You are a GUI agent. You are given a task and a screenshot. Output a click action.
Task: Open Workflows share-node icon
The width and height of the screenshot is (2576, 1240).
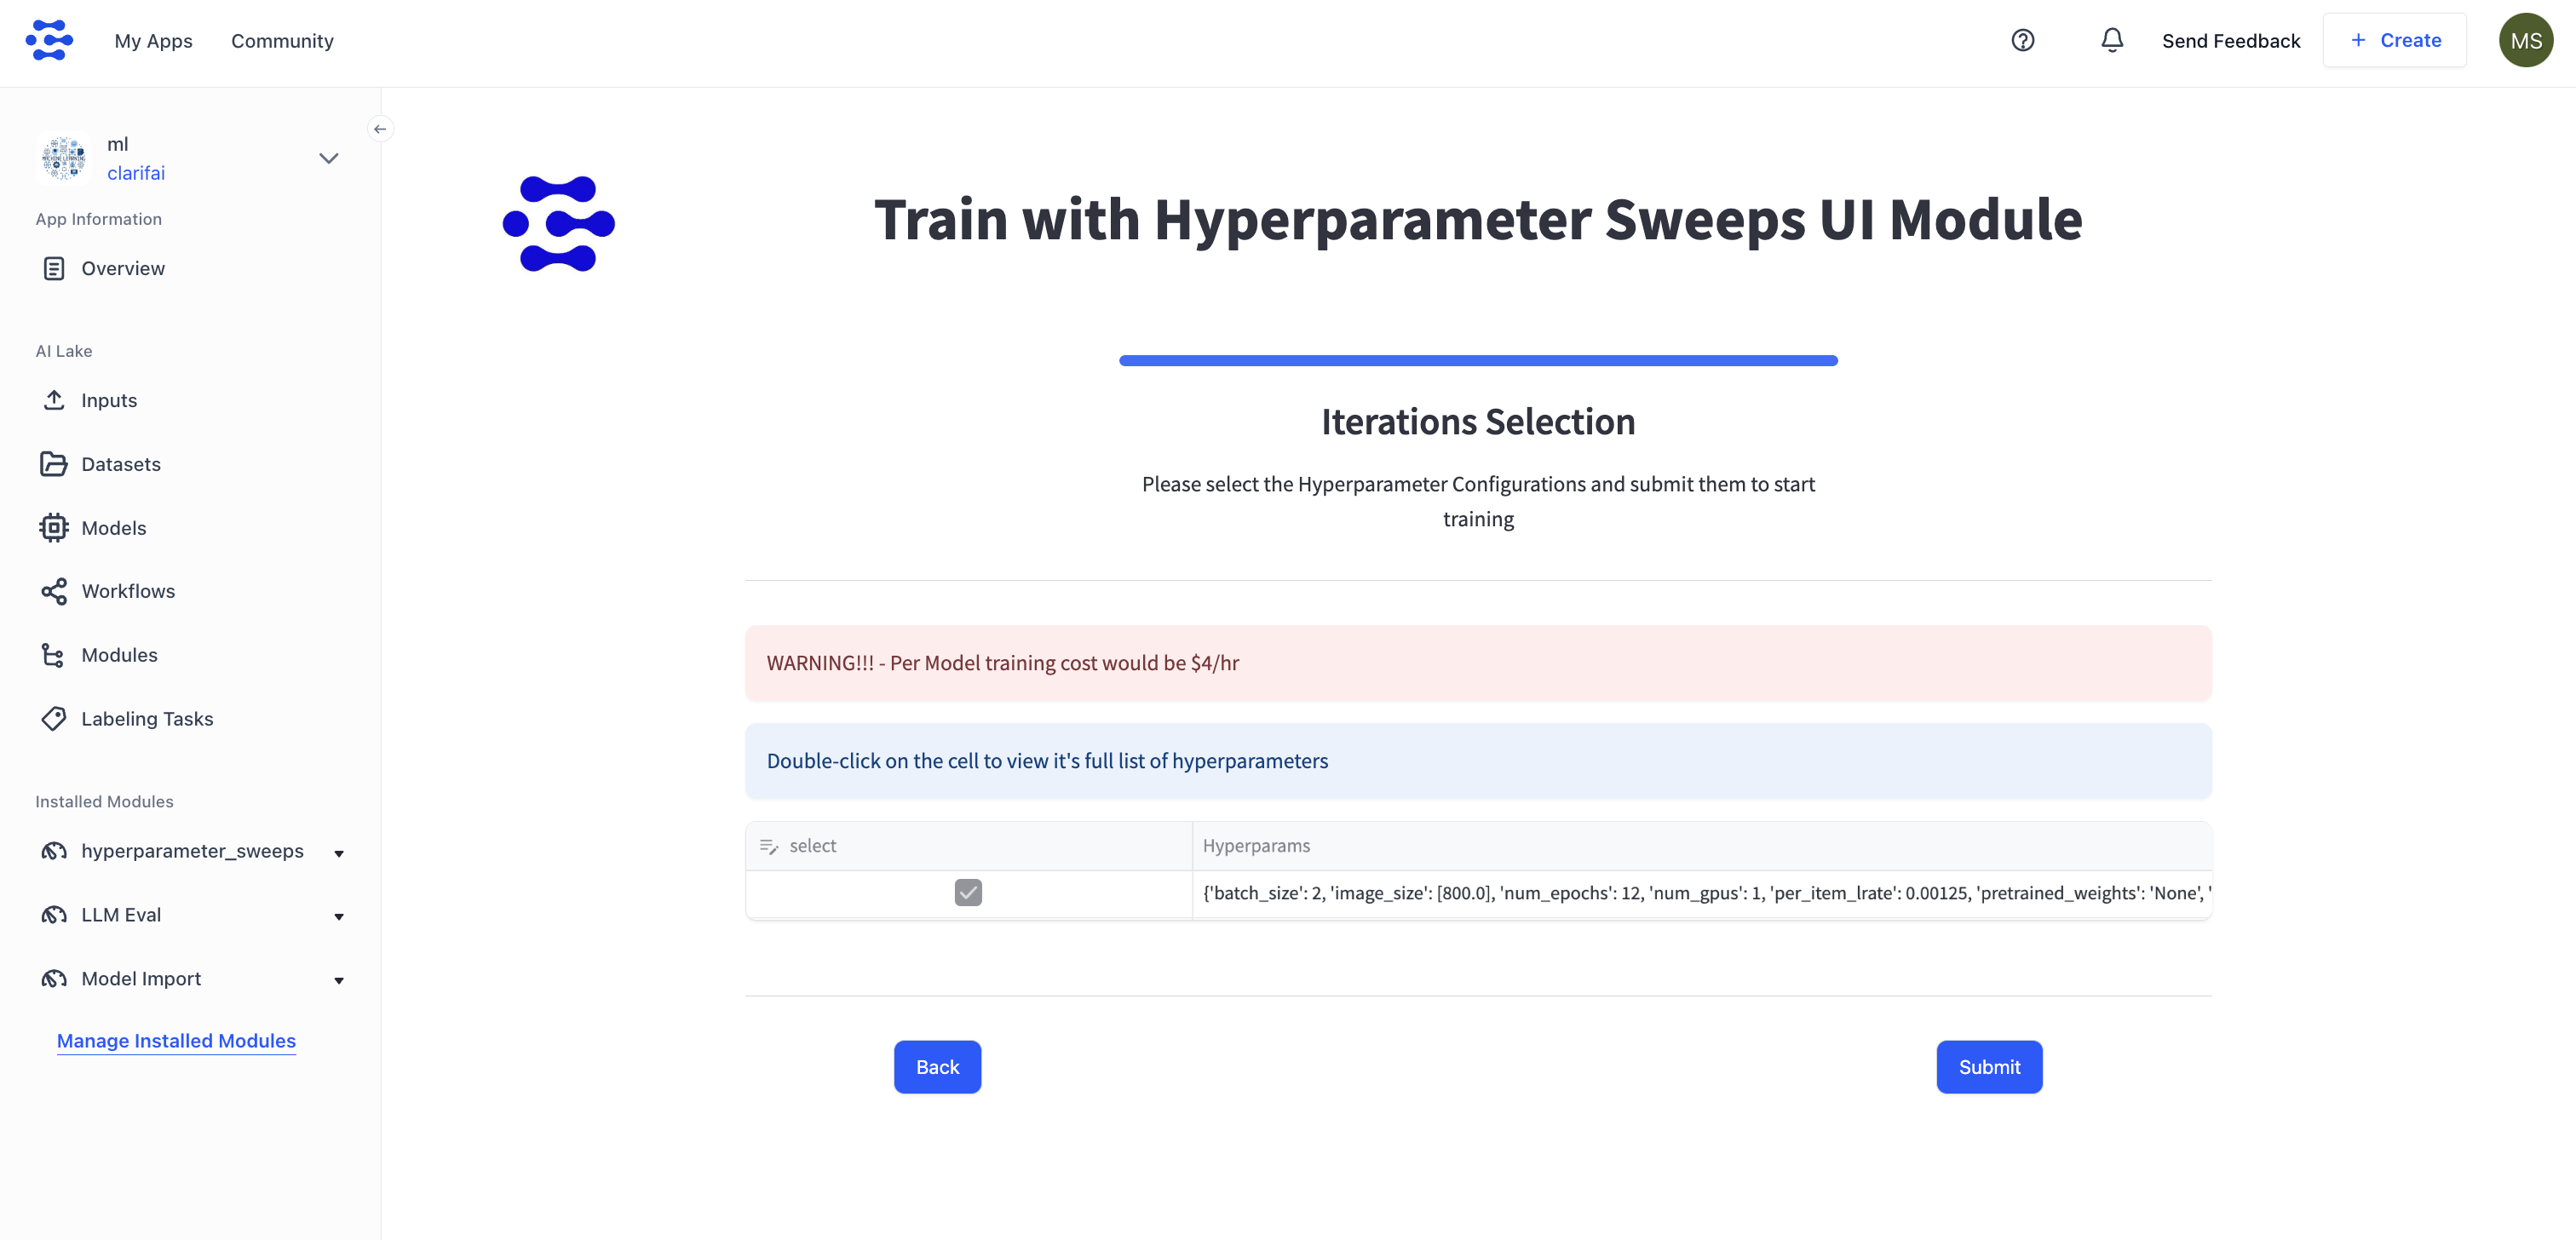[54, 591]
